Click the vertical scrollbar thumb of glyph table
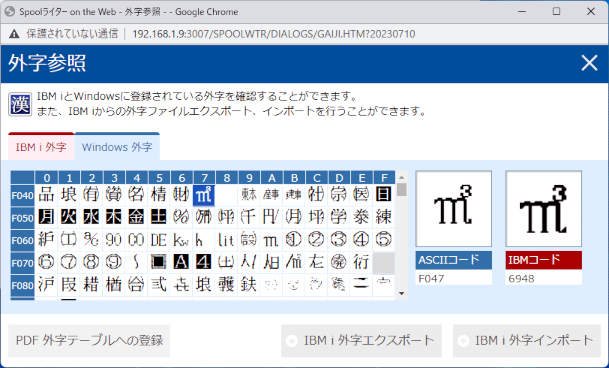This screenshot has height=368, width=609. 402,189
